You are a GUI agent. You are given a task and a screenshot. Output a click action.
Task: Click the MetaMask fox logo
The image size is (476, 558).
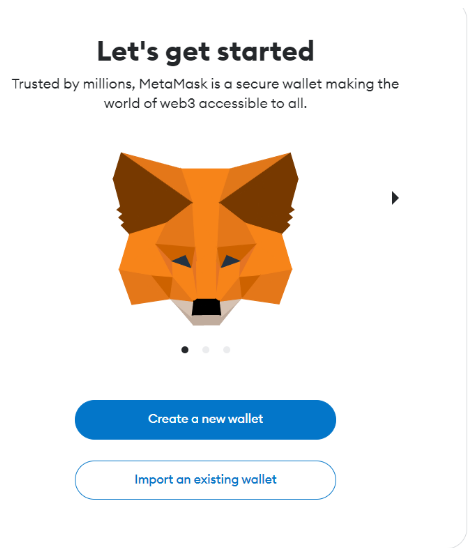[x=206, y=239]
